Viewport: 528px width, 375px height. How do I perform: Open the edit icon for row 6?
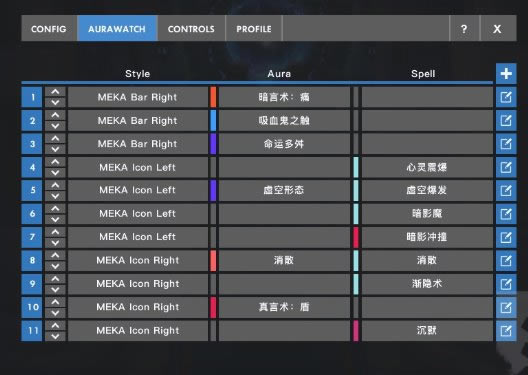point(506,214)
